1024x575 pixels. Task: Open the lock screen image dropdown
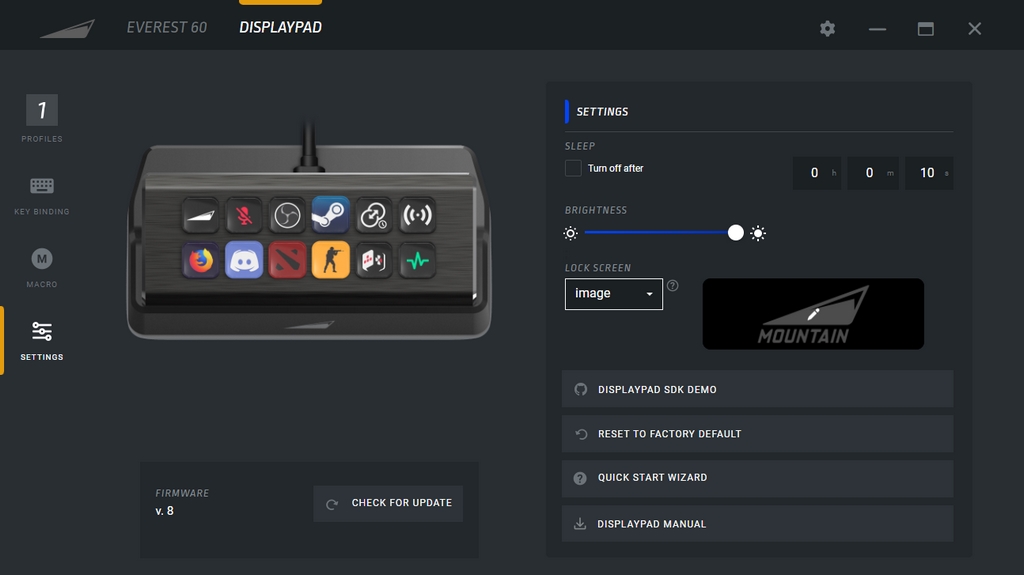pyautogui.click(x=614, y=294)
